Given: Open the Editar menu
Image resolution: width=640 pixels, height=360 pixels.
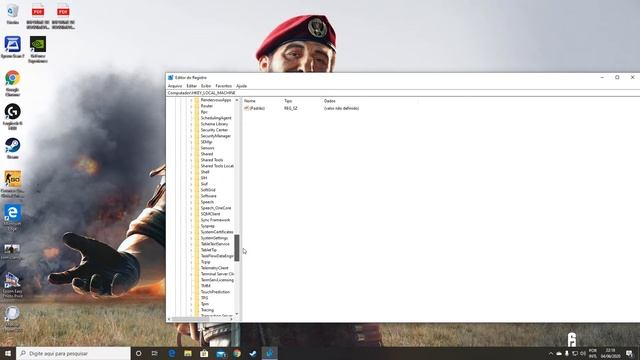Looking at the screenshot, I should (x=191, y=86).
